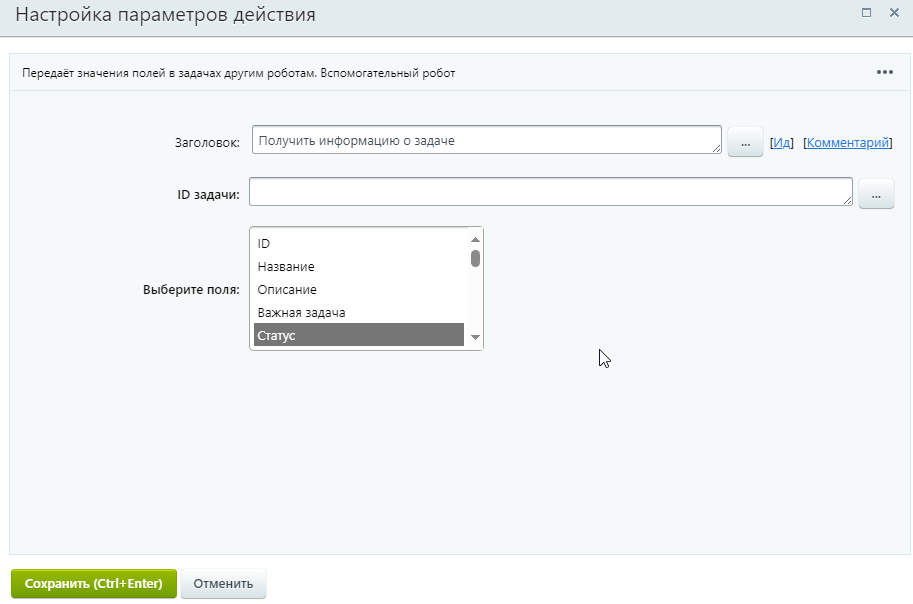Viewport: 913px width, 604px height.
Task: Click resize handle of Заголовок text area
Action: point(716,149)
